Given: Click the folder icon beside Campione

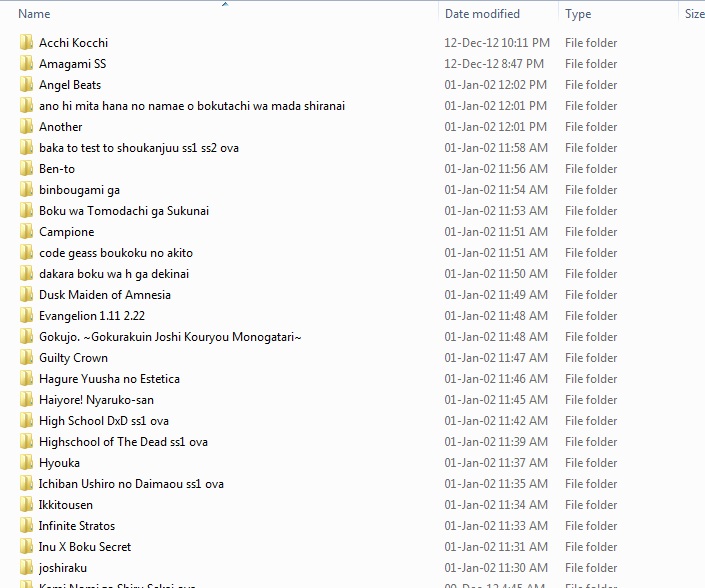Looking at the screenshot, I should [x=27, y=232].
